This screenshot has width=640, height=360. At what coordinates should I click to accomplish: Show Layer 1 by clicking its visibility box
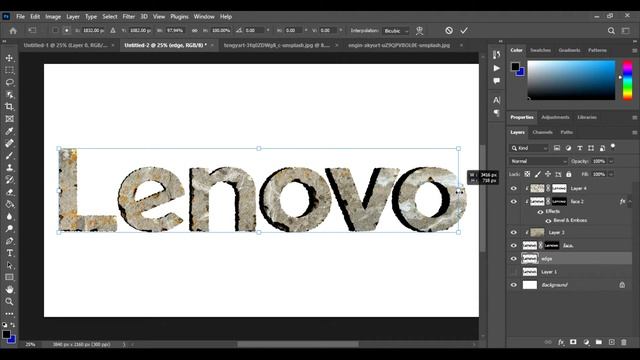[514, 272]
